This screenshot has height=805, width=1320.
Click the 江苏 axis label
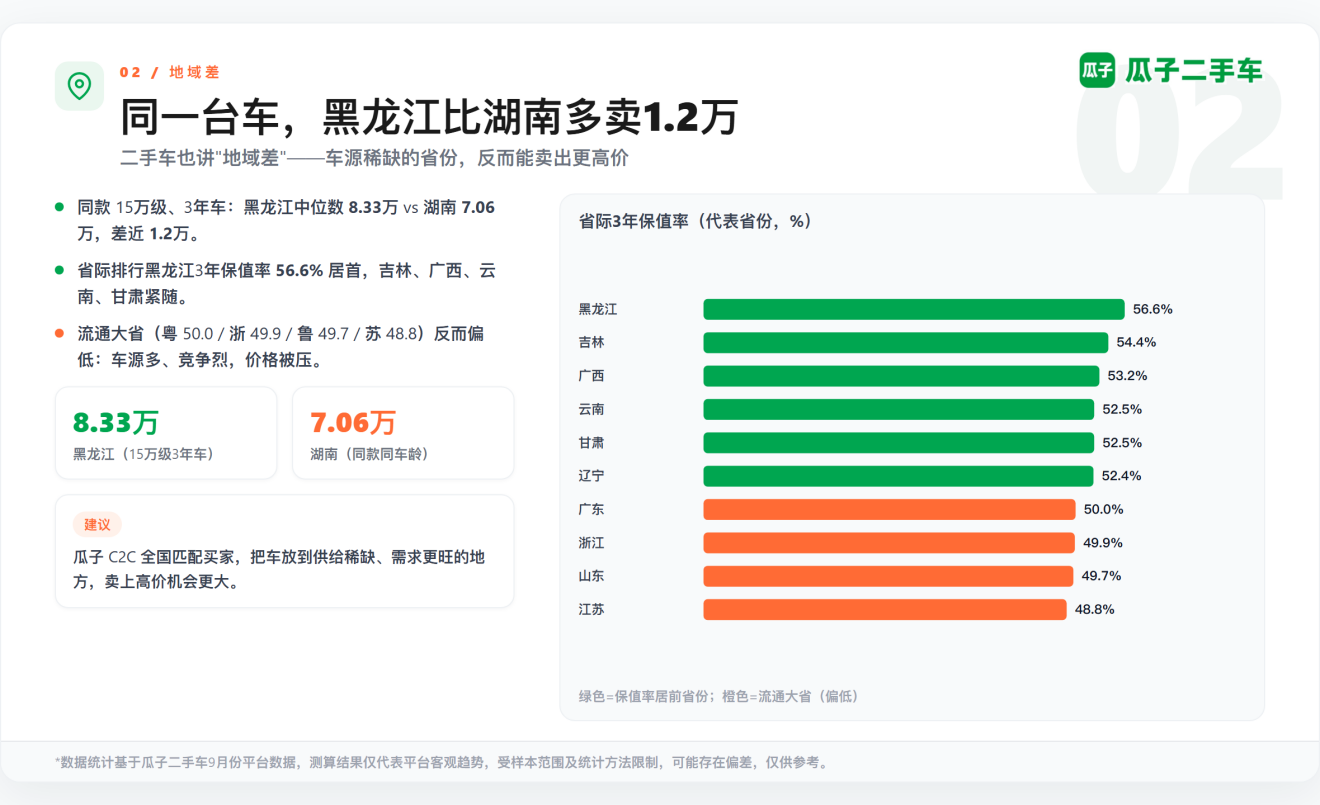pos(592,609)
